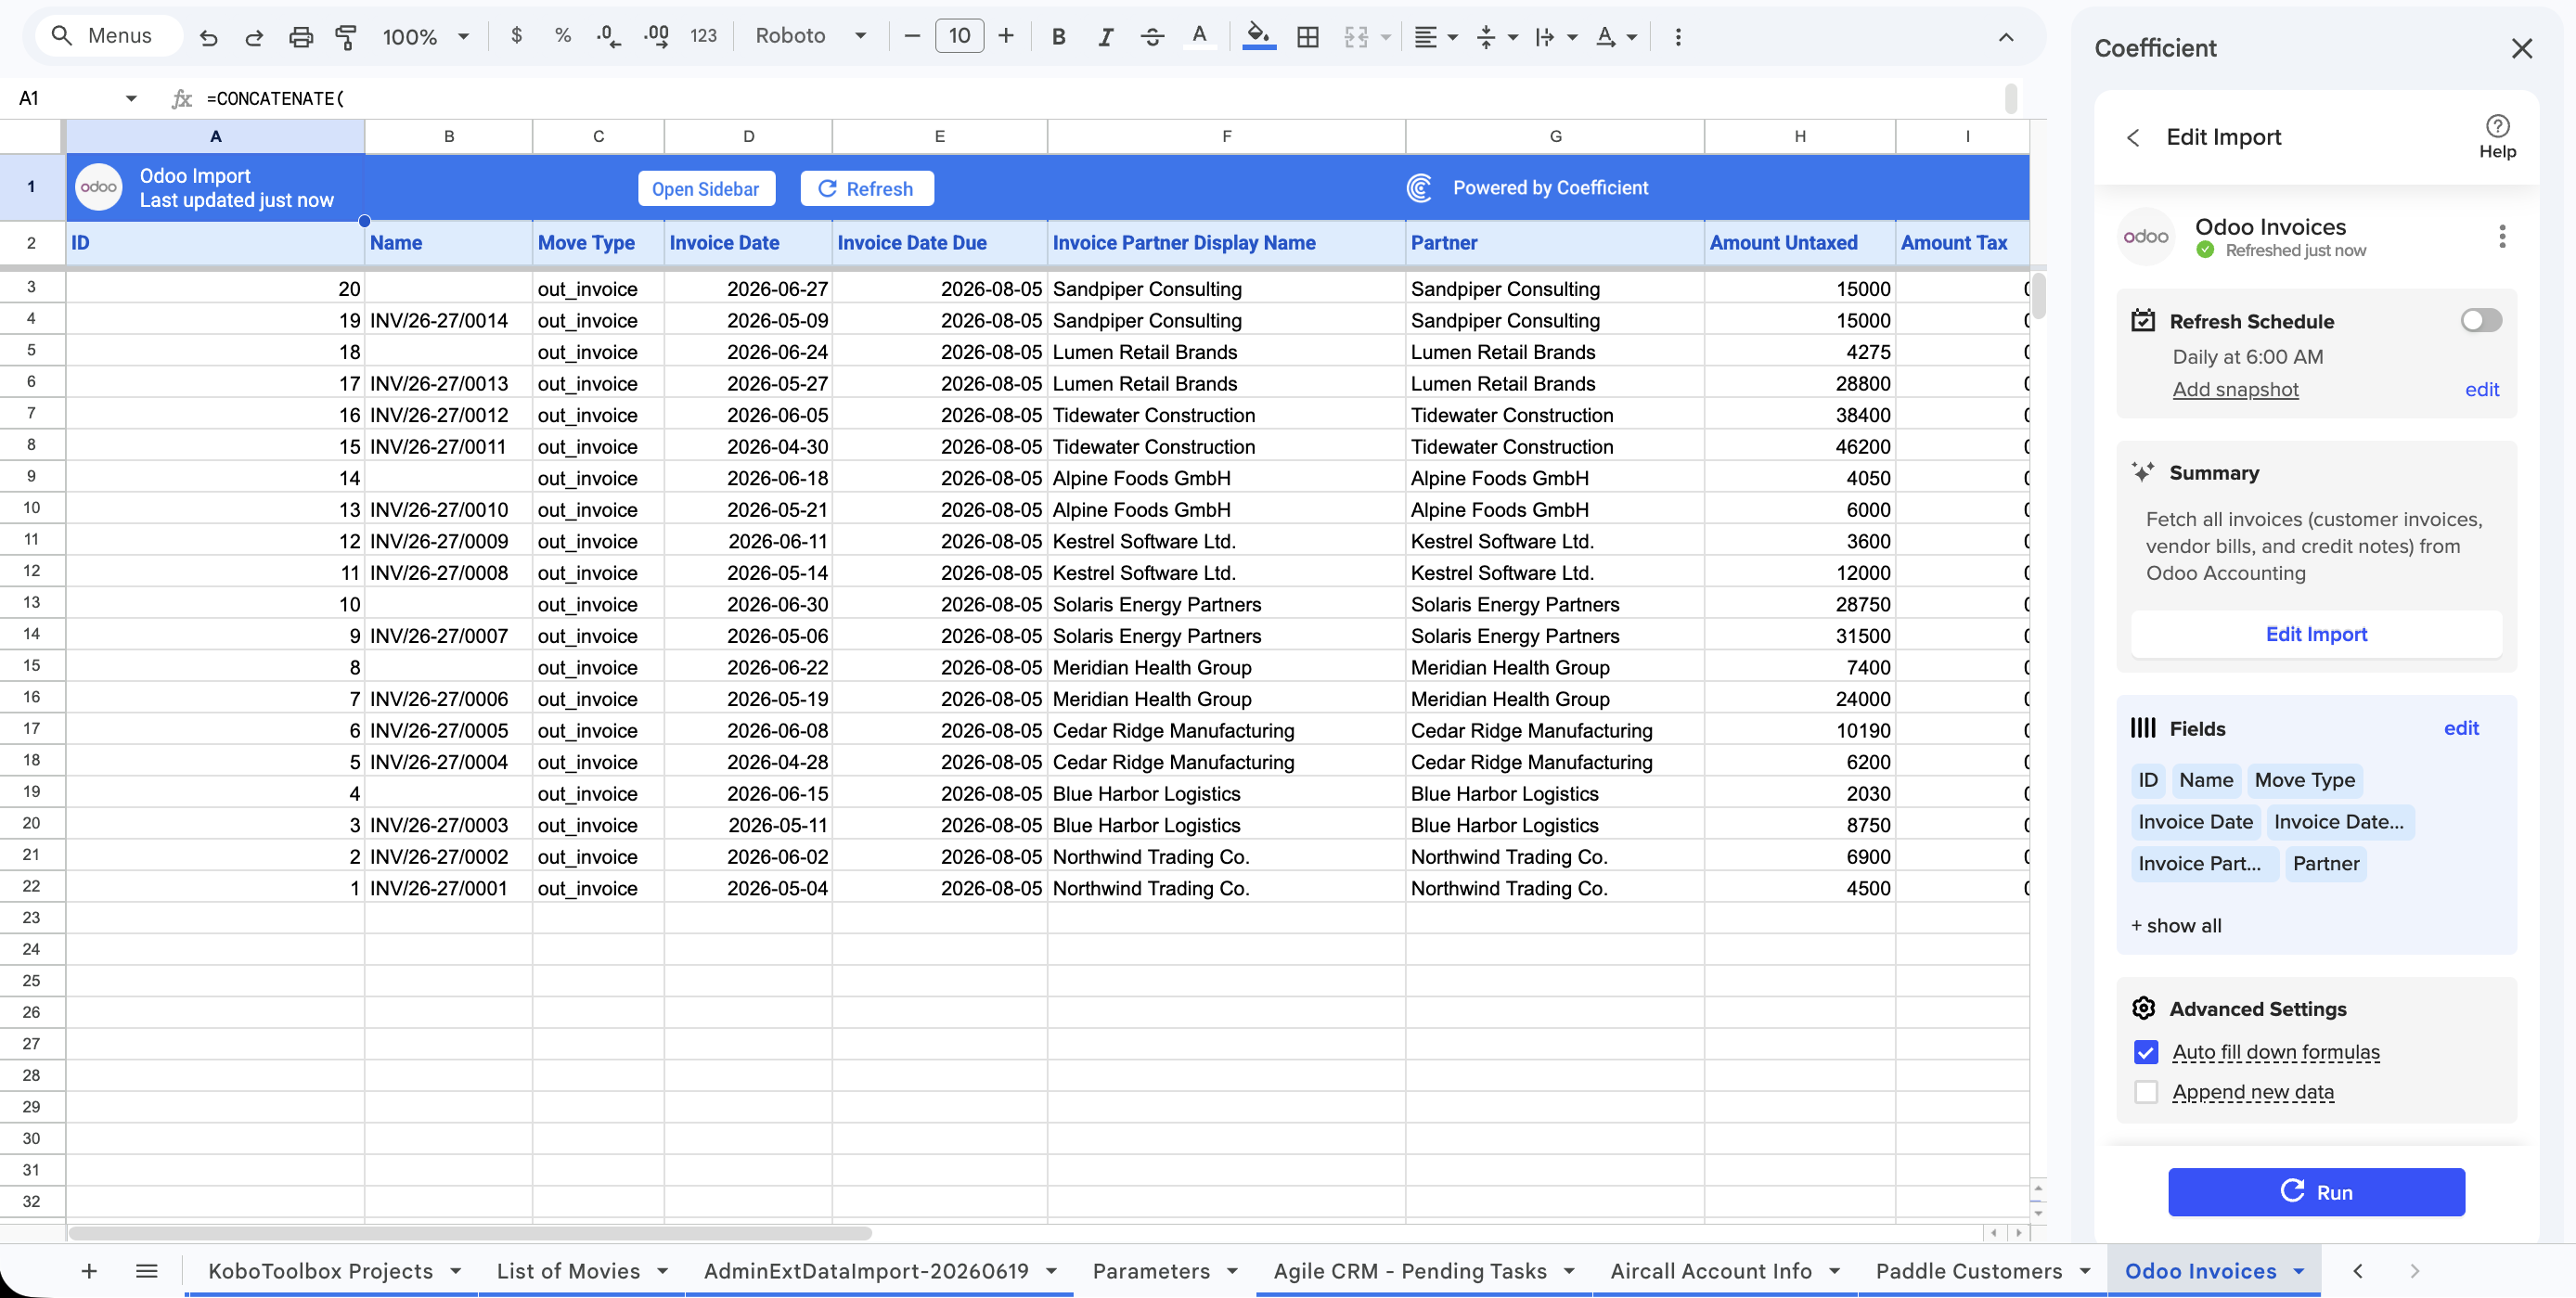Apply percent format icon
This screenshot has height=1298, width=2576.
(562, 36)
